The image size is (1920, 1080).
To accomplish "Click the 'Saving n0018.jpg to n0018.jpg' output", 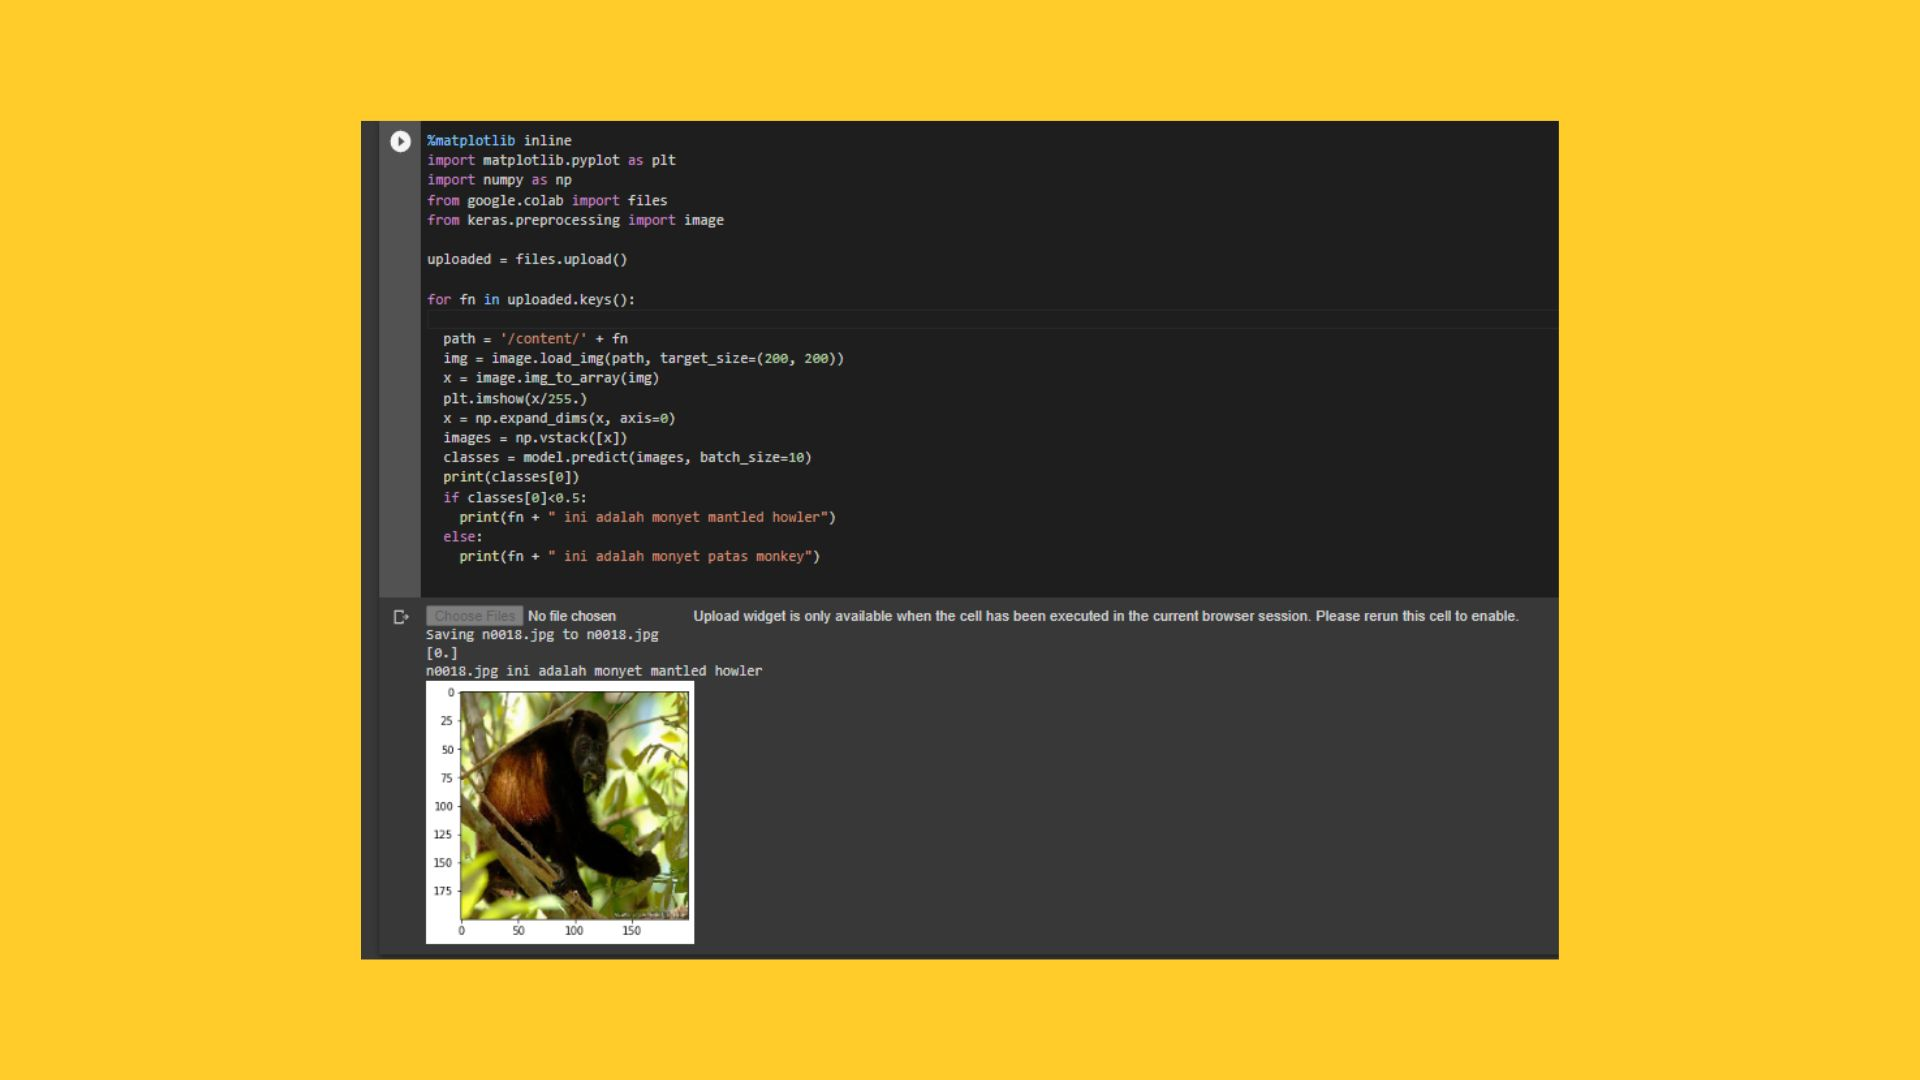I will pyautogui.click(x=542, y=635).
